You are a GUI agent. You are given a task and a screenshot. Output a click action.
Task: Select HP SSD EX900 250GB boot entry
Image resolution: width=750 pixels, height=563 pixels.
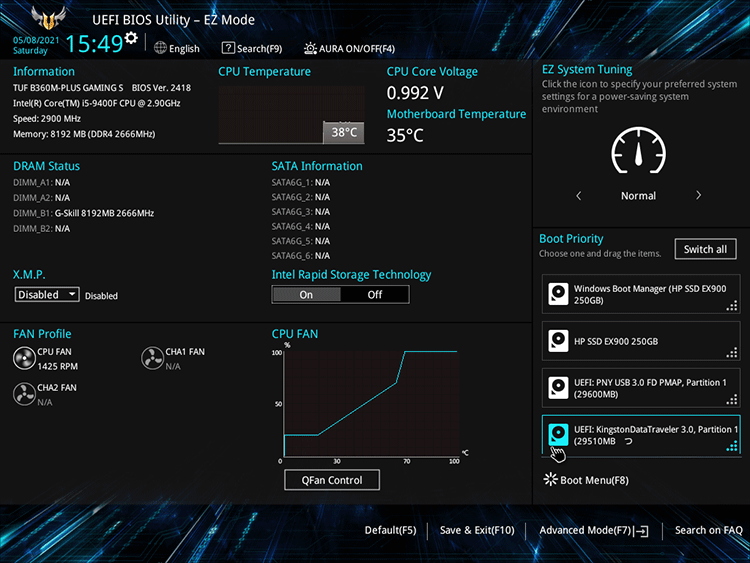point(641,341)
